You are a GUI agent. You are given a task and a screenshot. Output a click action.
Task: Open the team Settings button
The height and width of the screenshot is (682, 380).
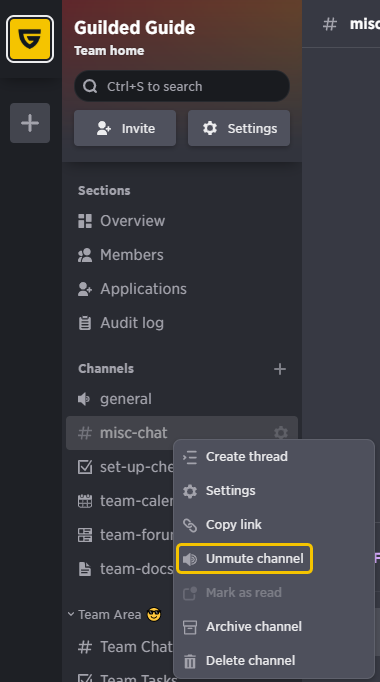point(239,128)
